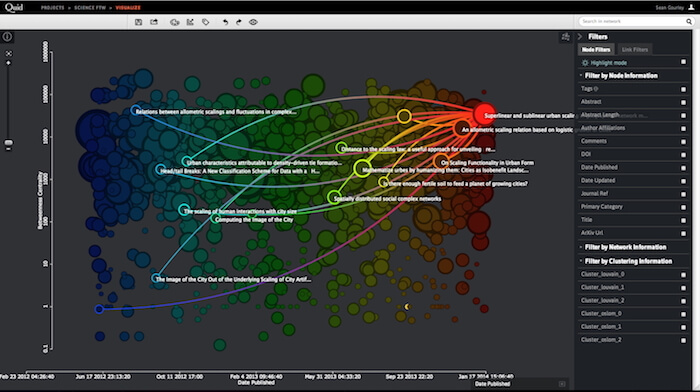The image size is (700, 392).
Task: Check the Date Published filter box
Action: click(683, 168)
